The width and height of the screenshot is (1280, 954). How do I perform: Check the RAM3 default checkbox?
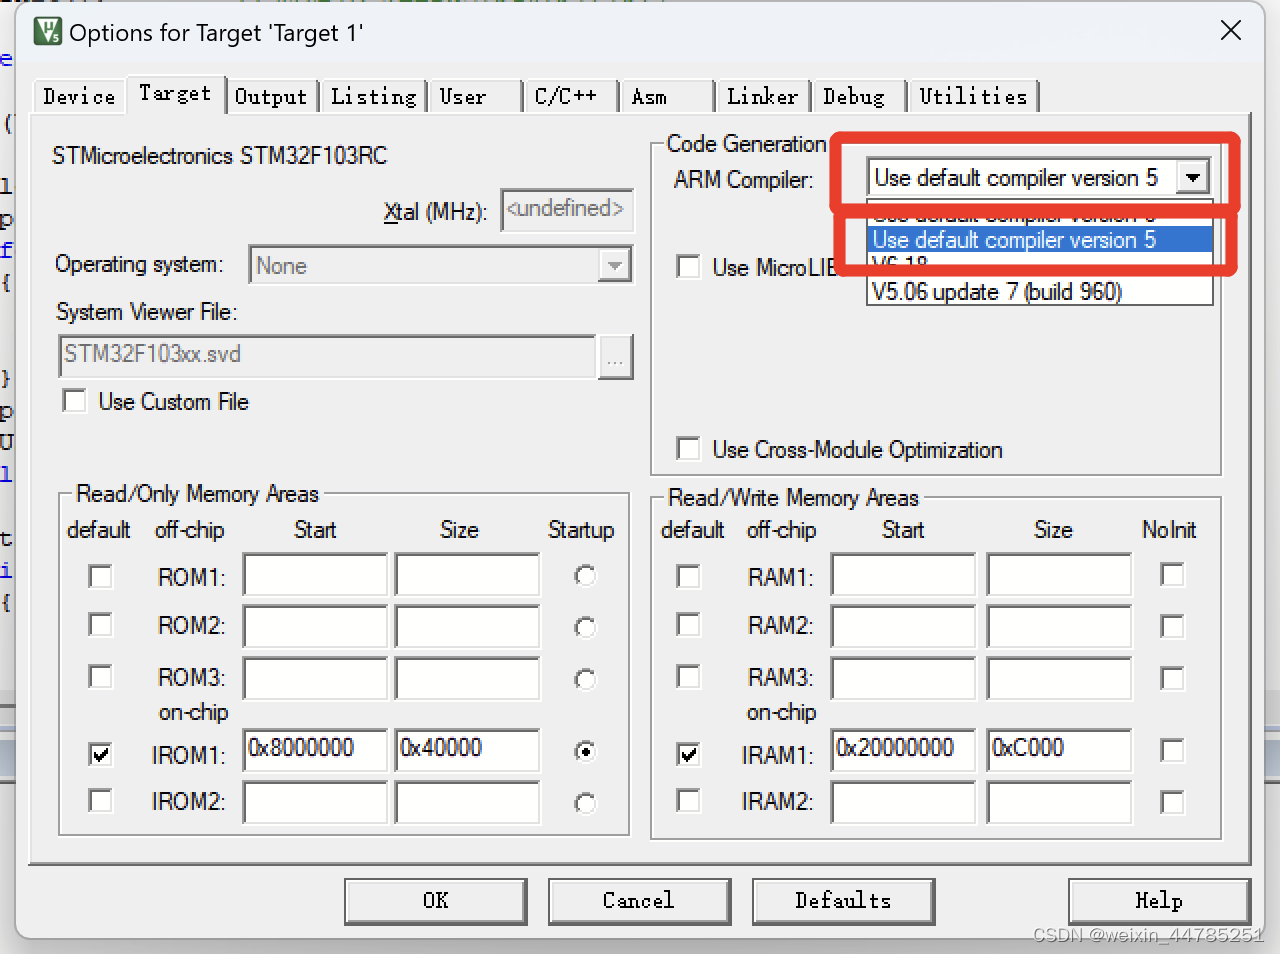pyautogui.click(x=688, y=676)
